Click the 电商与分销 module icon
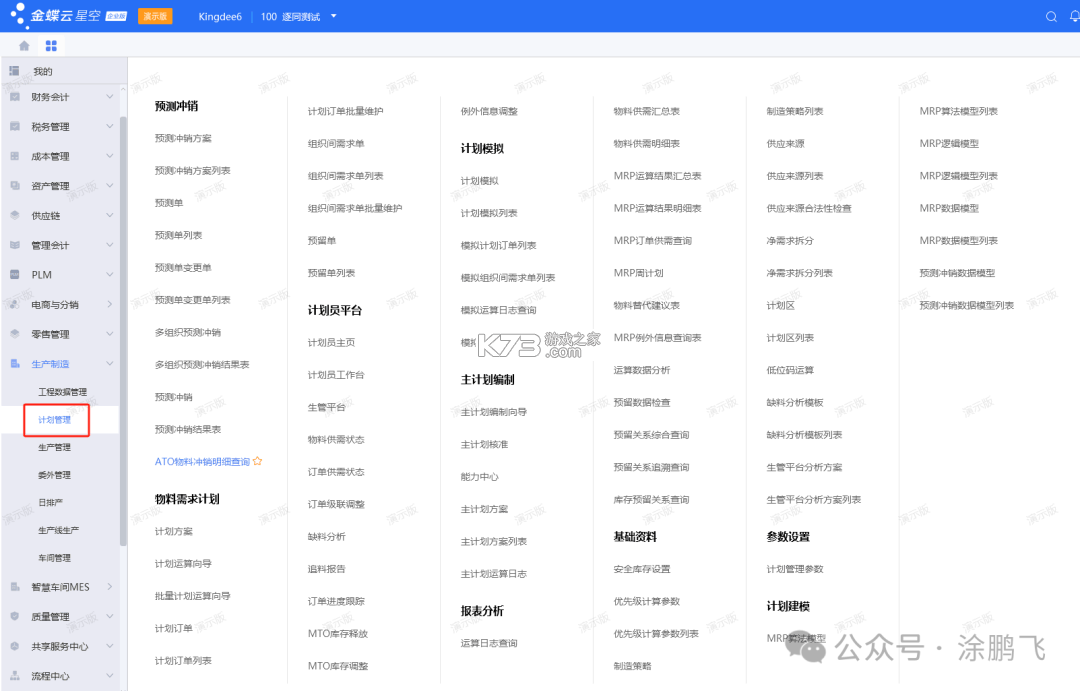This screenshot has height=691, width=1080. coord(14,304)
